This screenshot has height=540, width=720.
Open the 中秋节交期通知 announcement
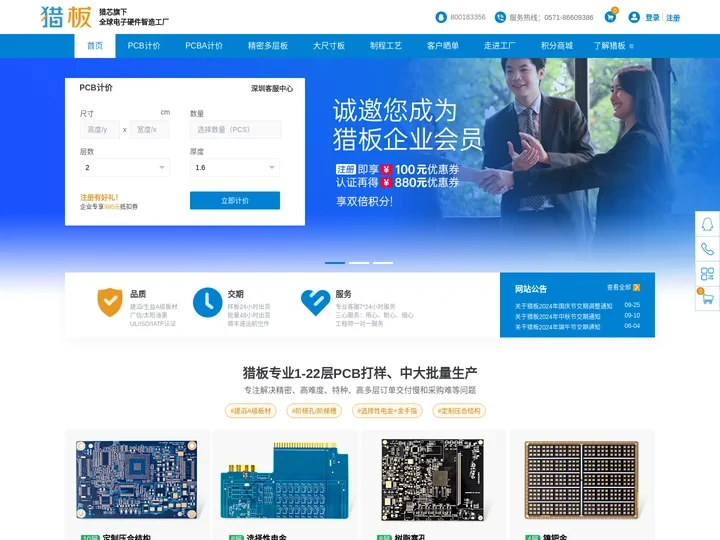tap(557, 316)
